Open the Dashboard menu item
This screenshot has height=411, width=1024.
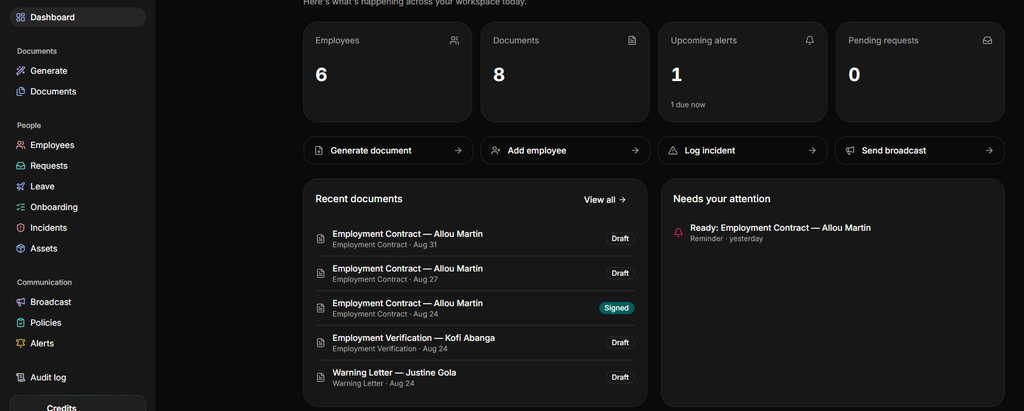click(78, 18)
